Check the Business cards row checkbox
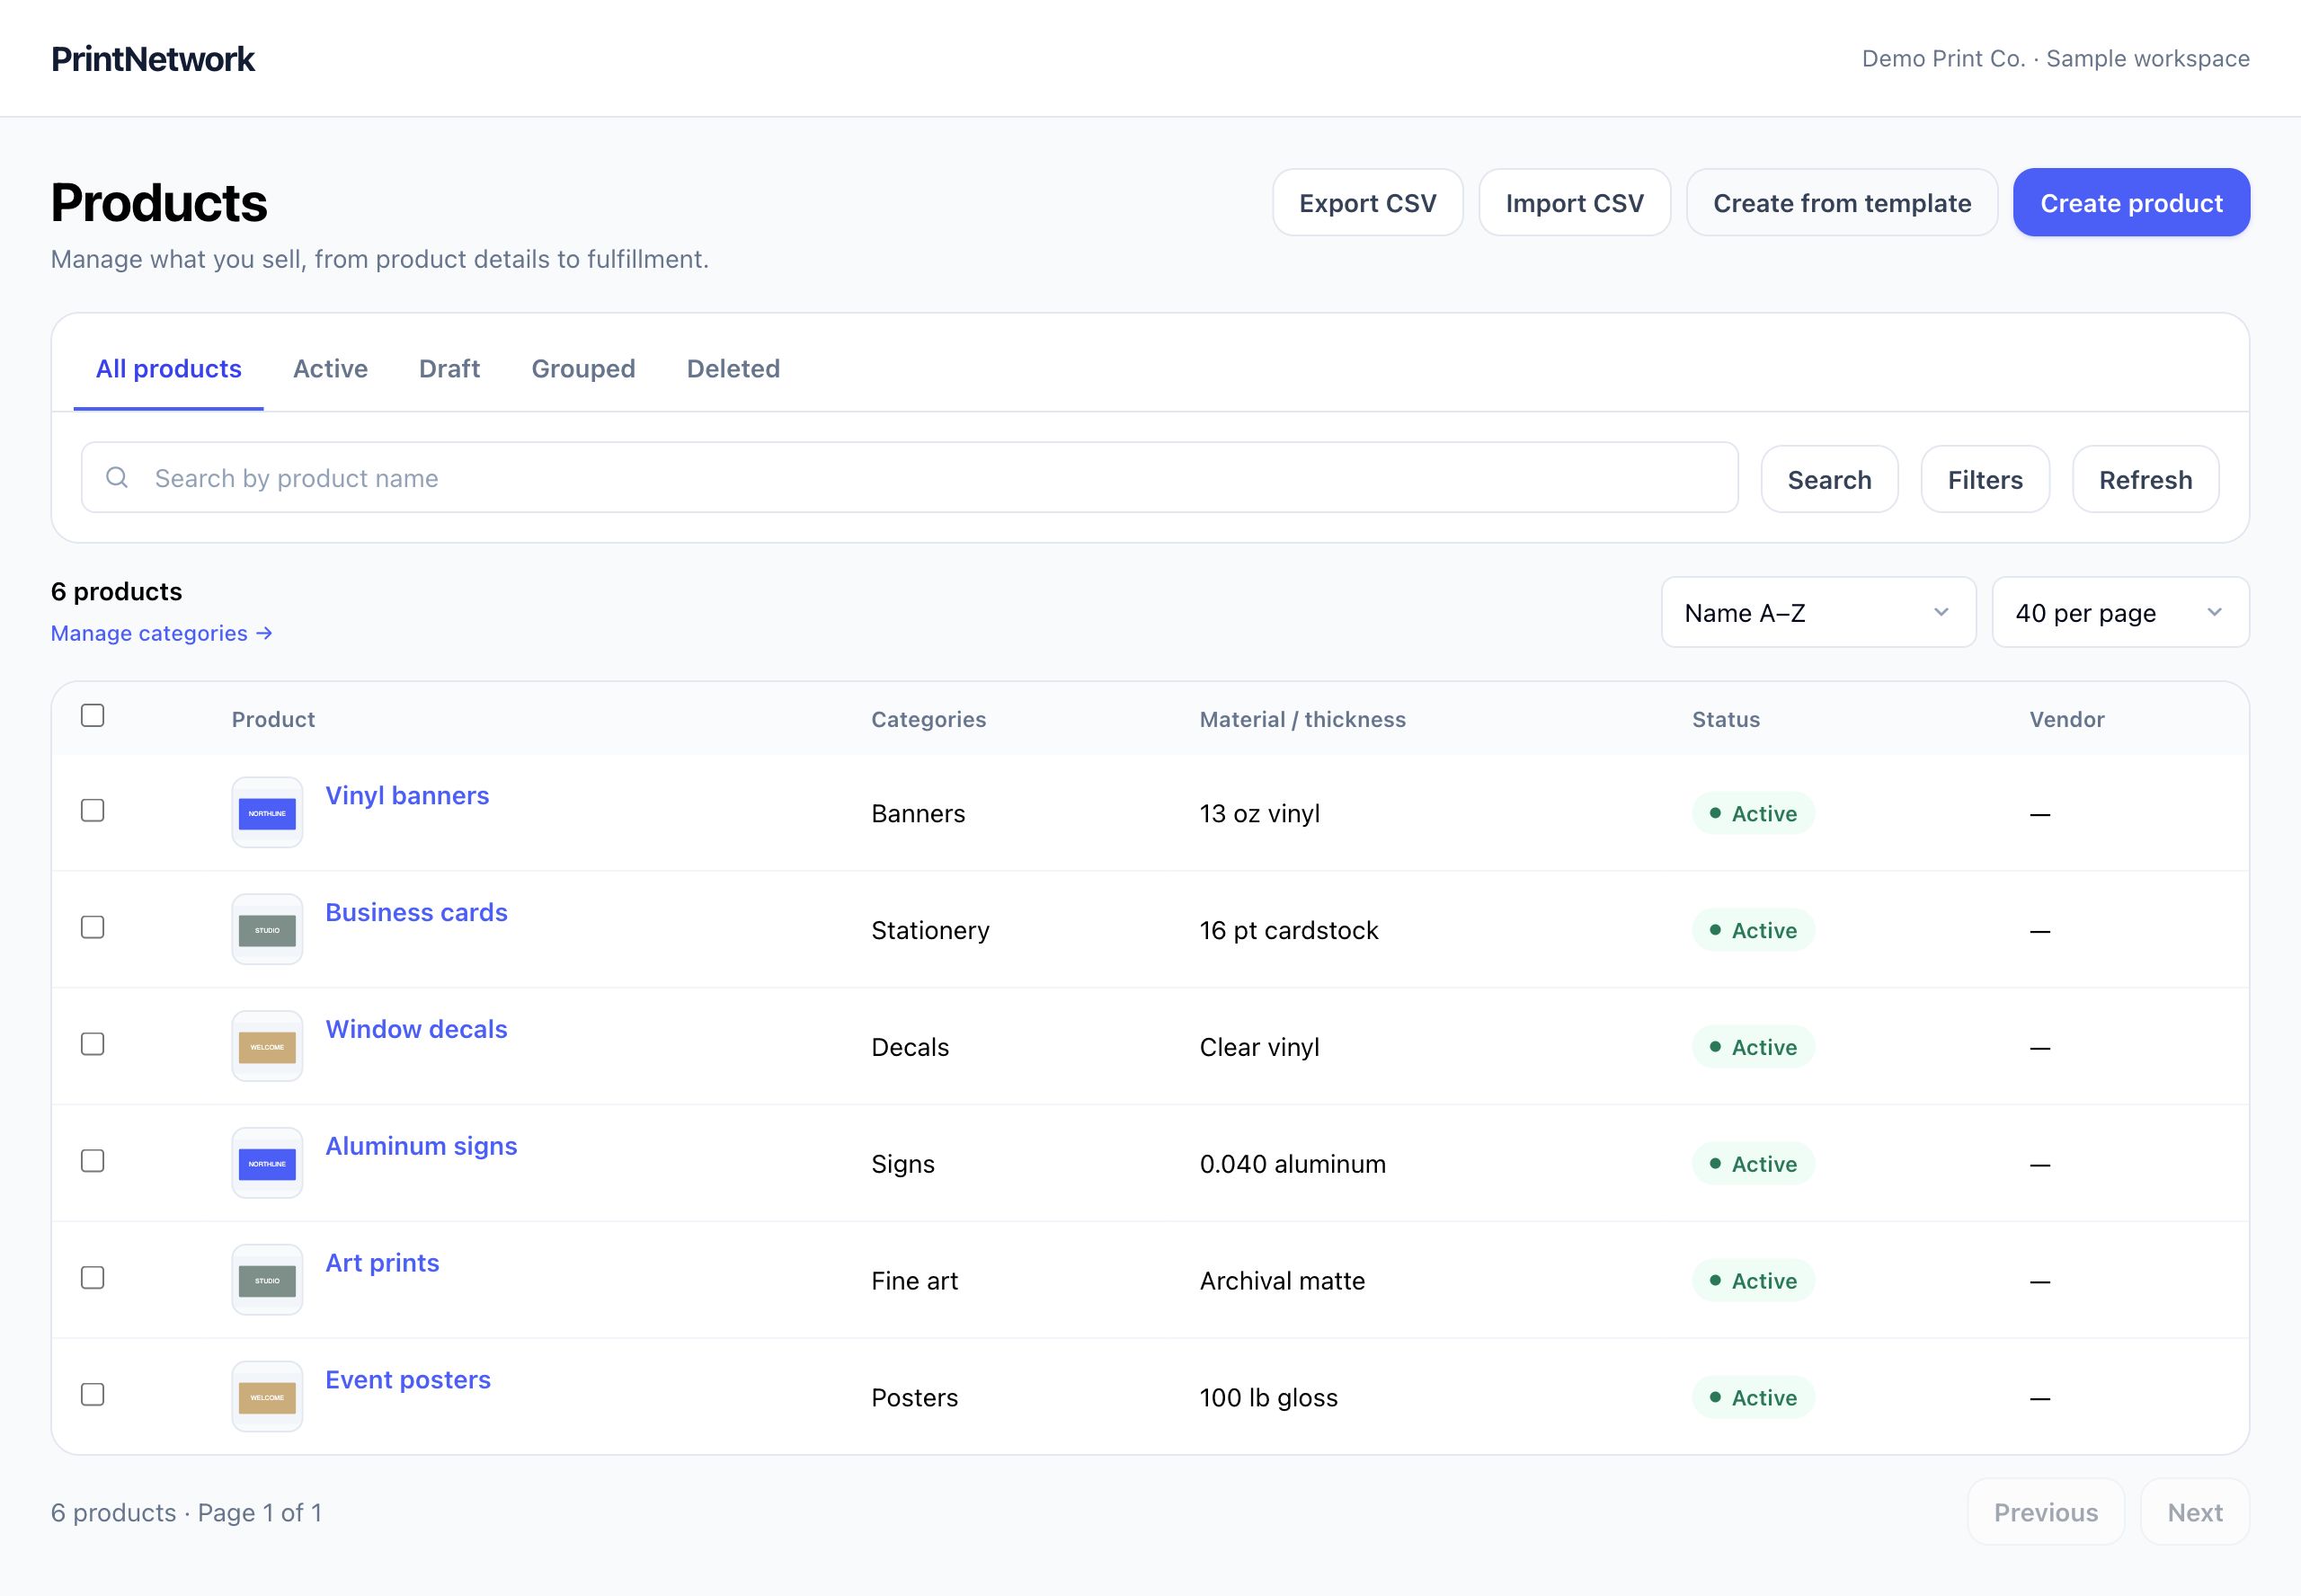The image size is (2301, 1596). pos(93,928)
